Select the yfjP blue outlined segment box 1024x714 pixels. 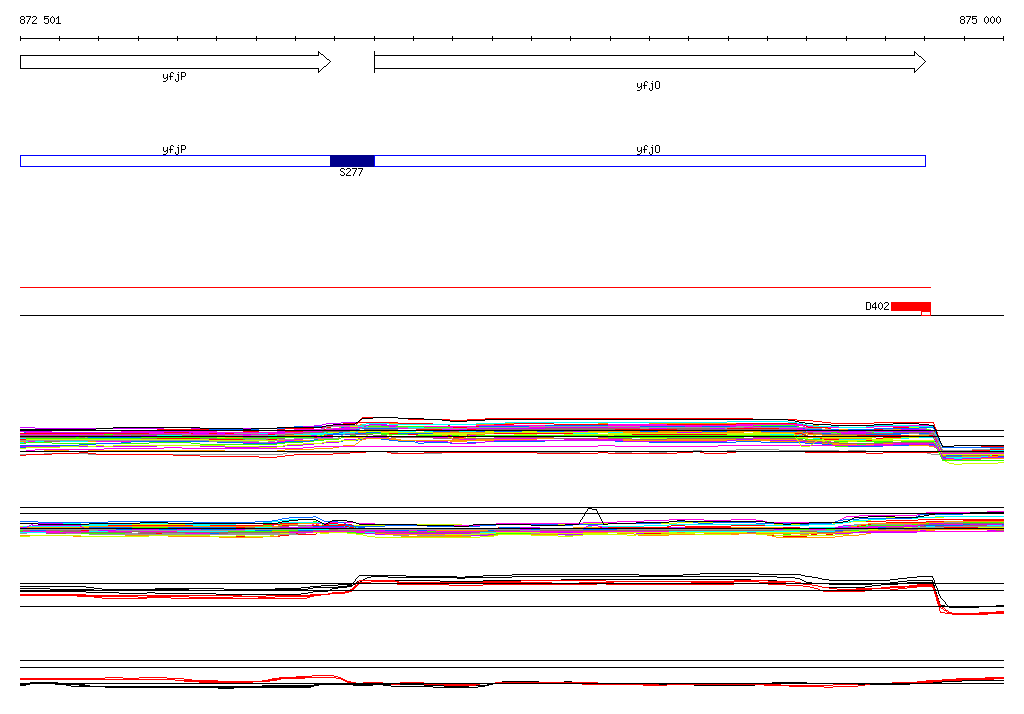(175, 161)
